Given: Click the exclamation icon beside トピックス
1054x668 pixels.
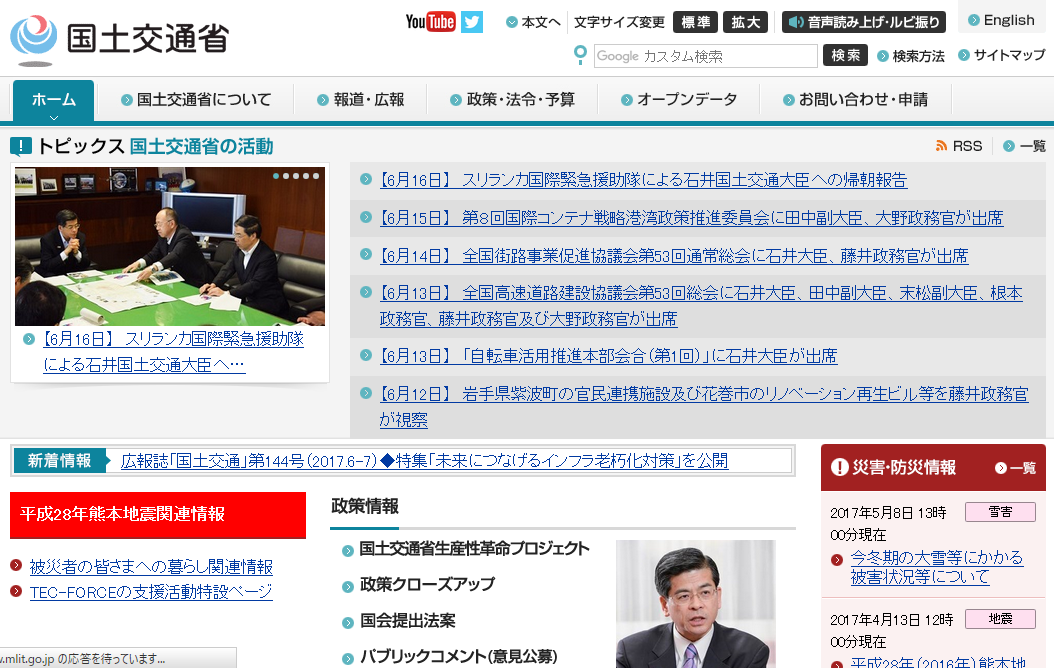Looking at the screenshot, I should point(20,144).
